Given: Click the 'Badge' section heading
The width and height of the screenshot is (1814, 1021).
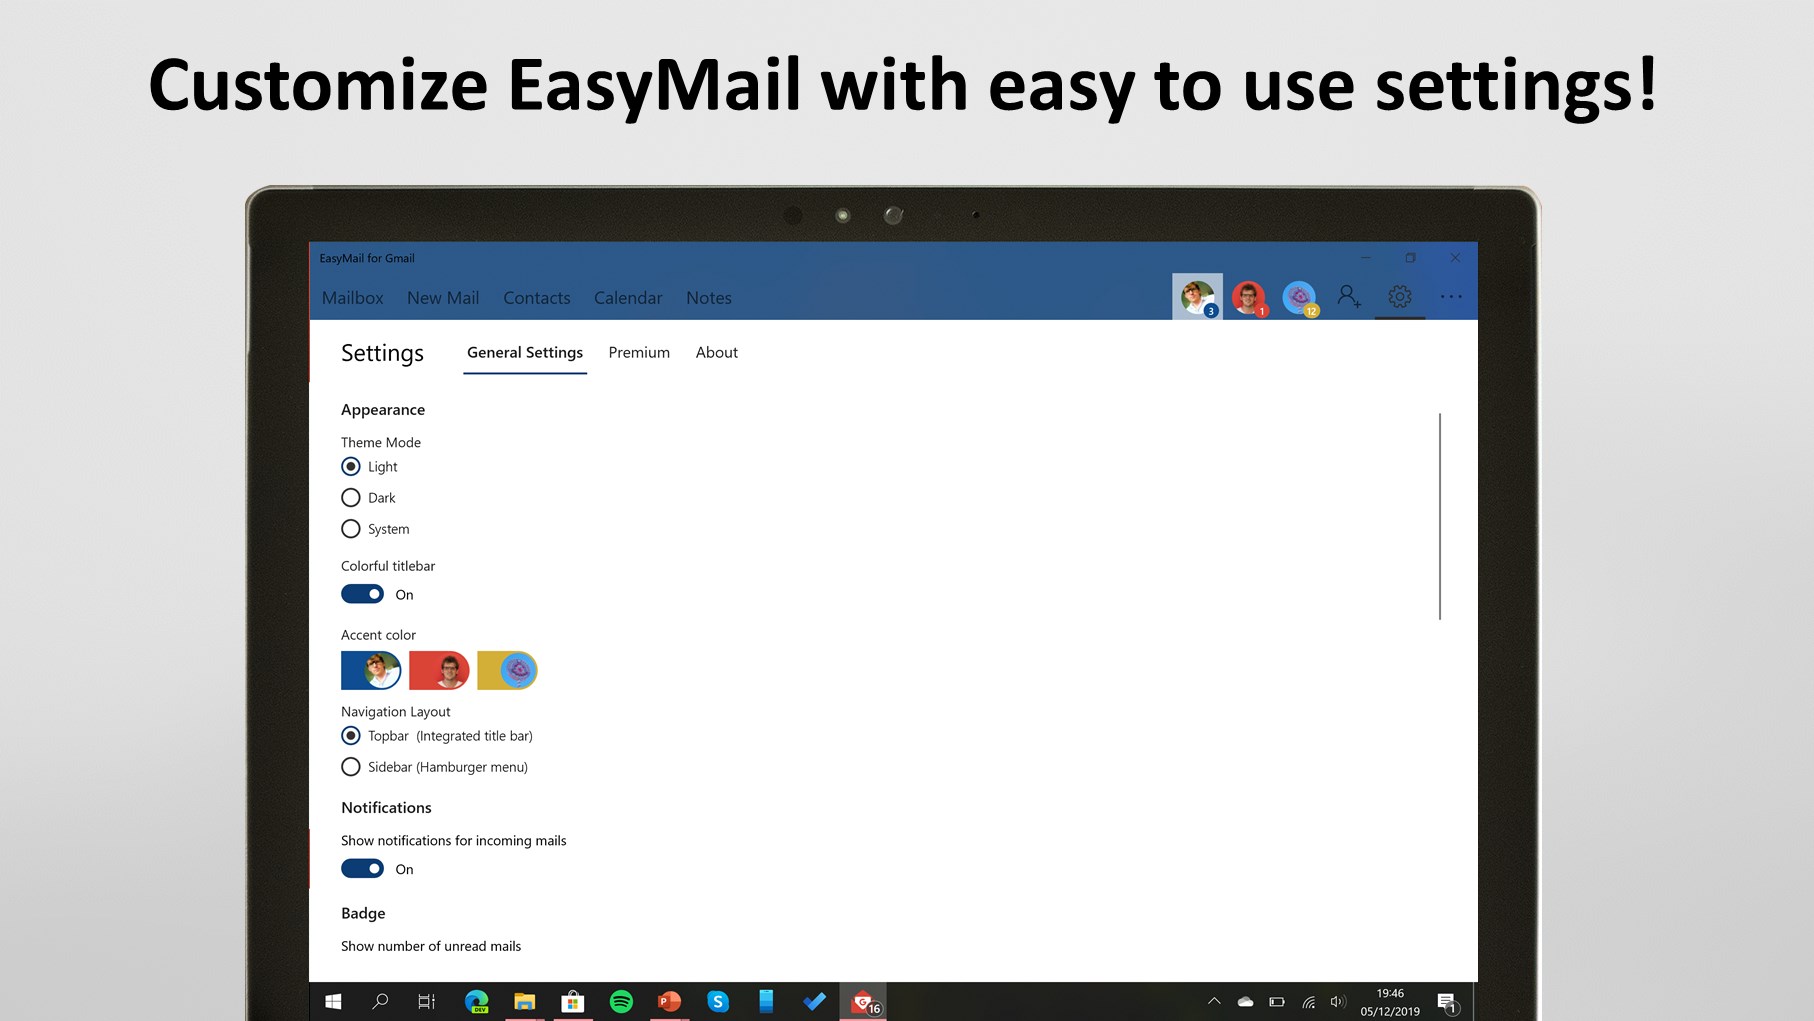Looking at the screenshot, I should point(363,914).
